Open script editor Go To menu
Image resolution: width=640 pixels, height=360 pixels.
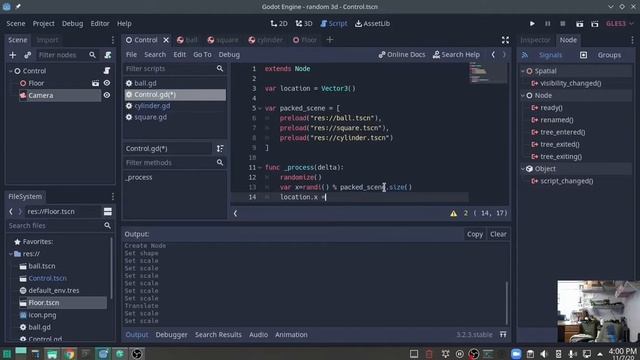pos(202,55)
